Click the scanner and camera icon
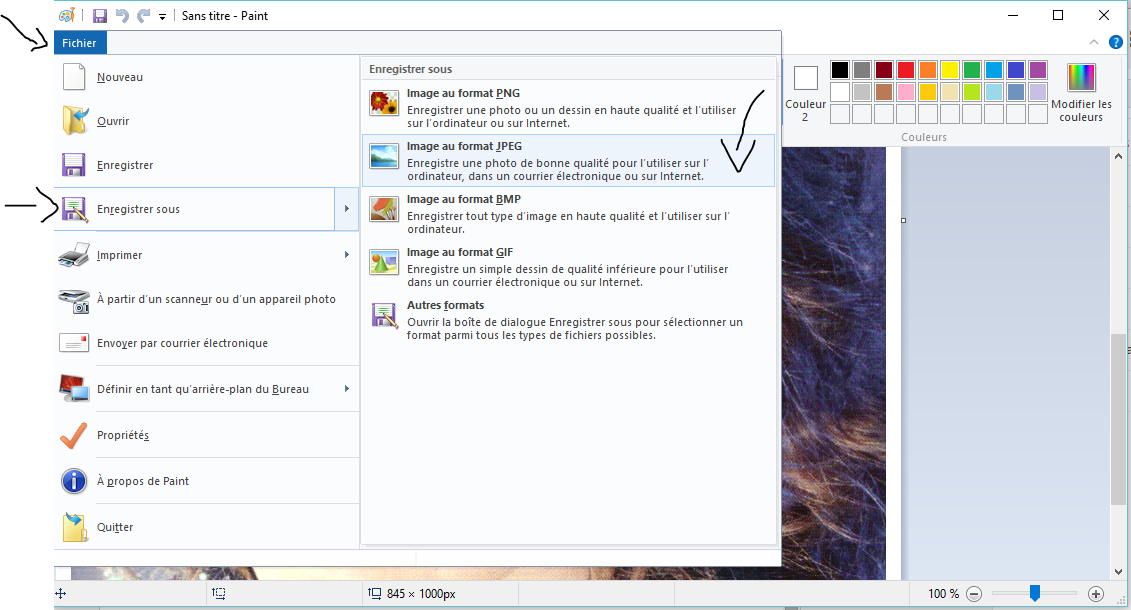 74,301
